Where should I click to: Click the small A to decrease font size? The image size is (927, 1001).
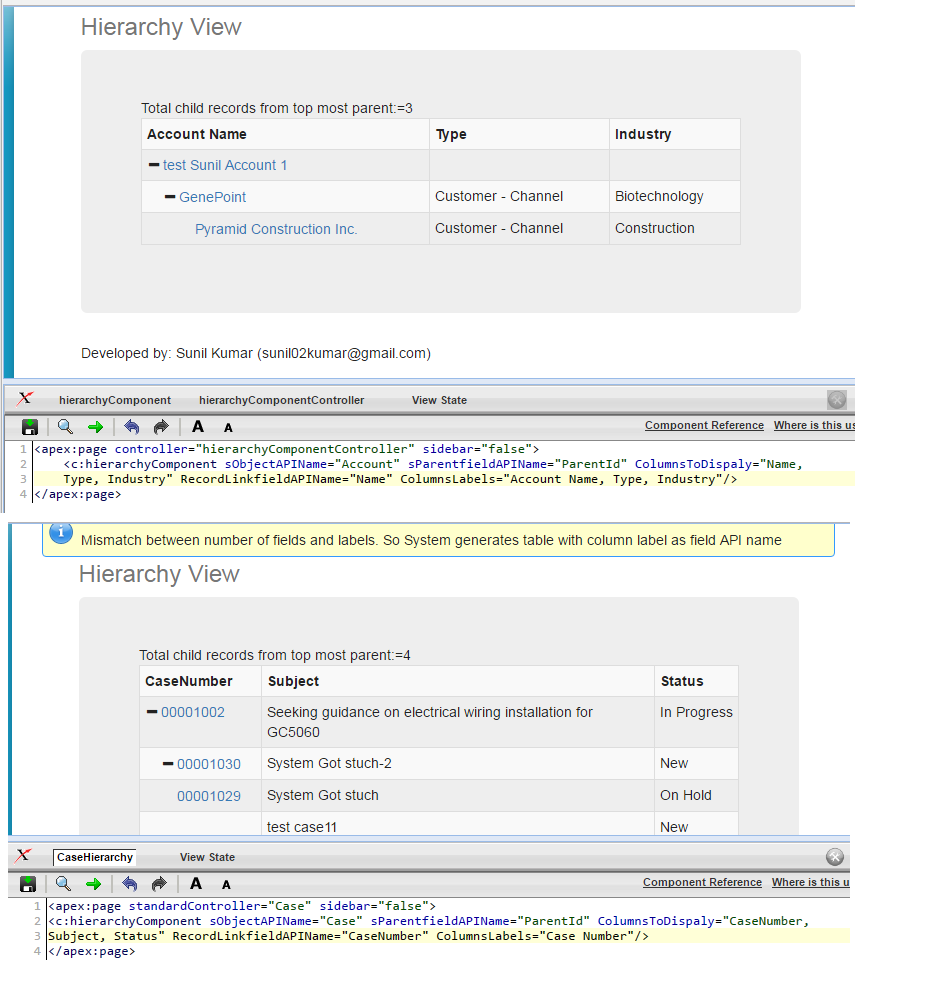pyautogui.click(x=228, y=426)
